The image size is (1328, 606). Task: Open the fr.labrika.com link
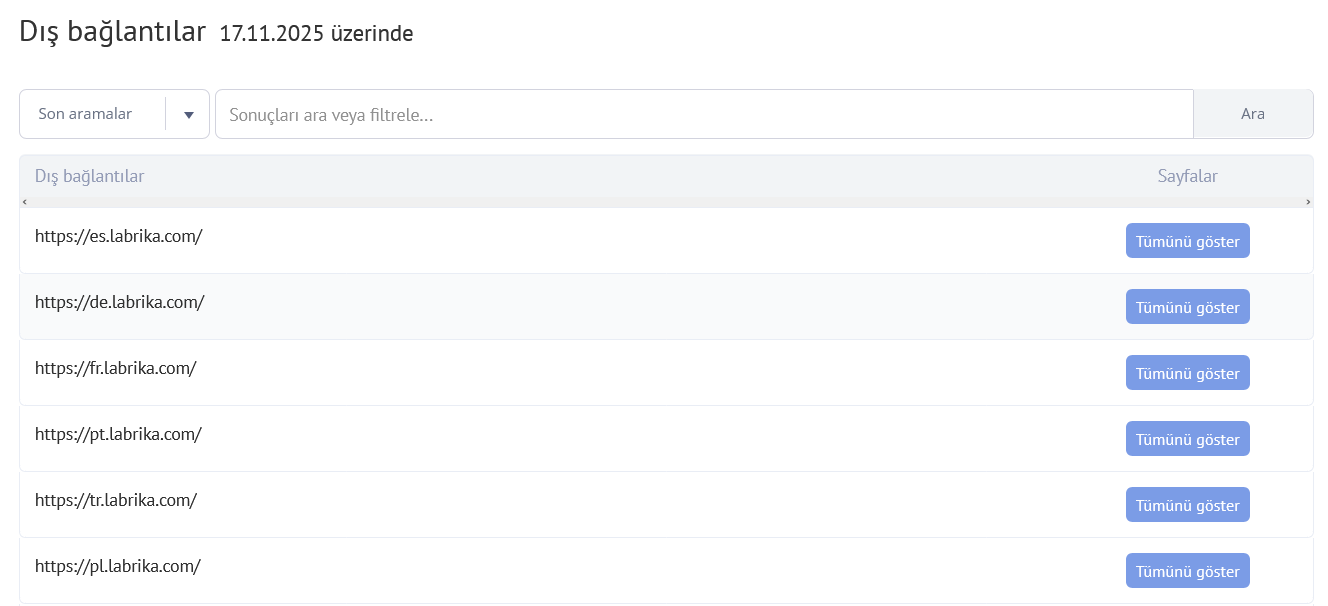[116, 368]
